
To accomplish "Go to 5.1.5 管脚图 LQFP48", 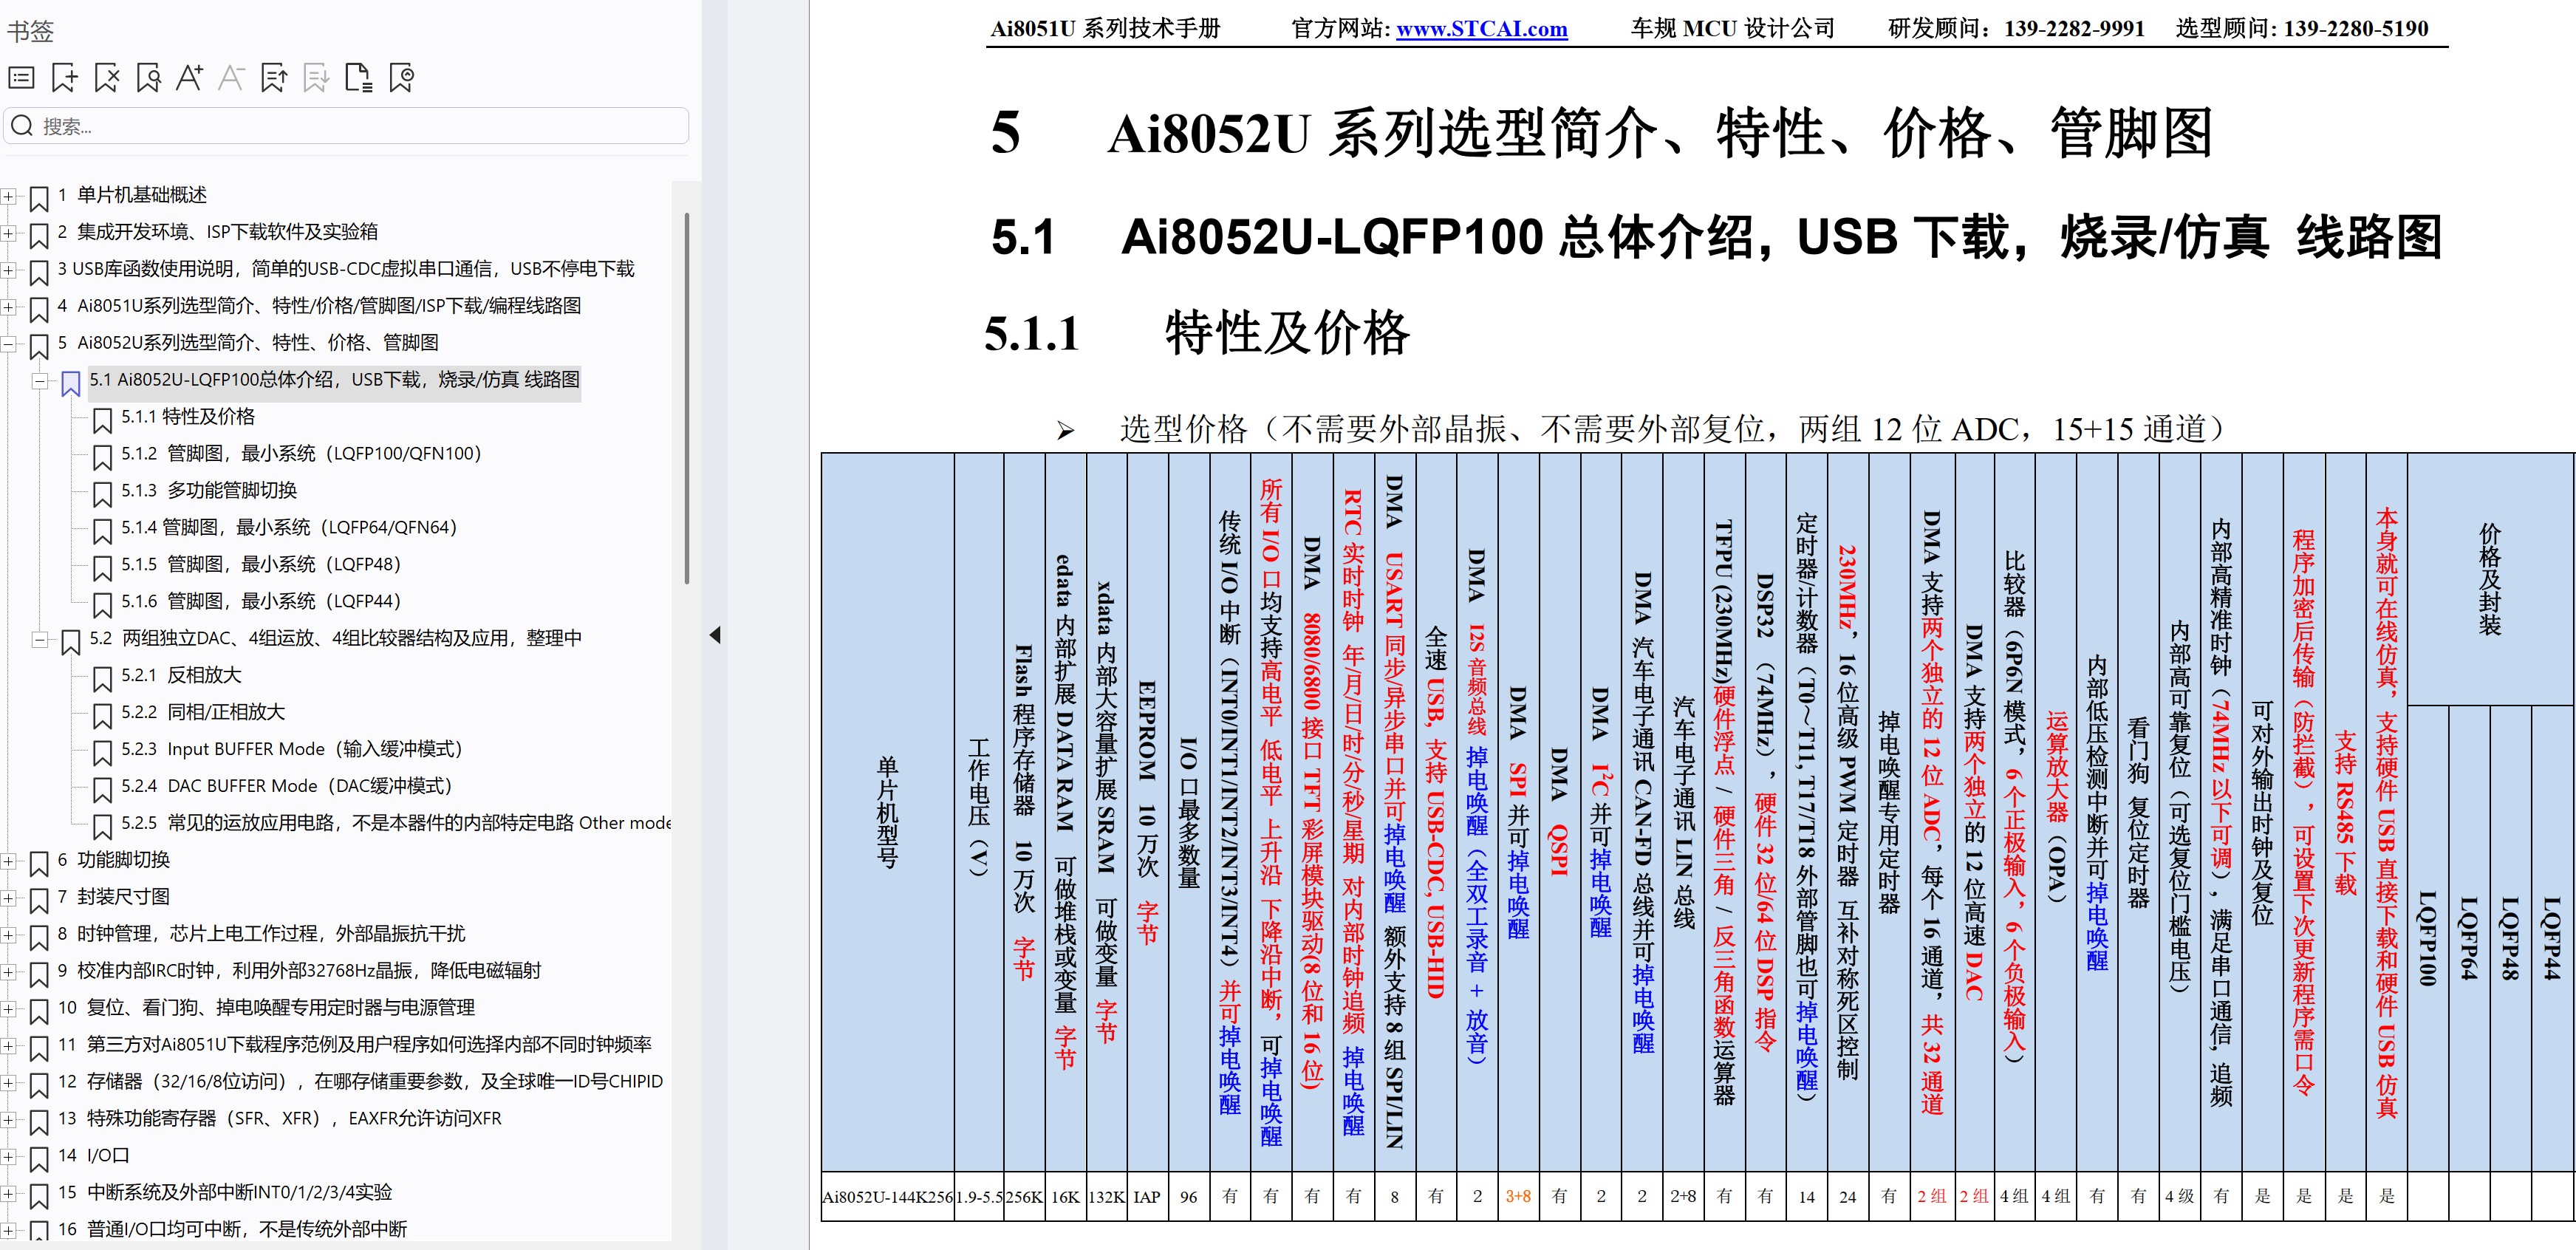I will point(261,564).
